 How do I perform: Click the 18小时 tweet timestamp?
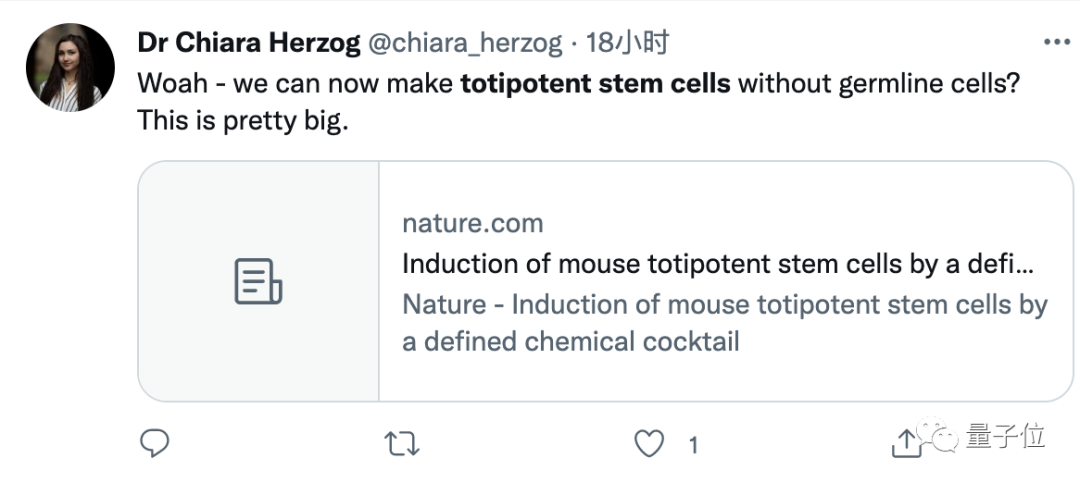pyautogui.click(x=627, y=43)
